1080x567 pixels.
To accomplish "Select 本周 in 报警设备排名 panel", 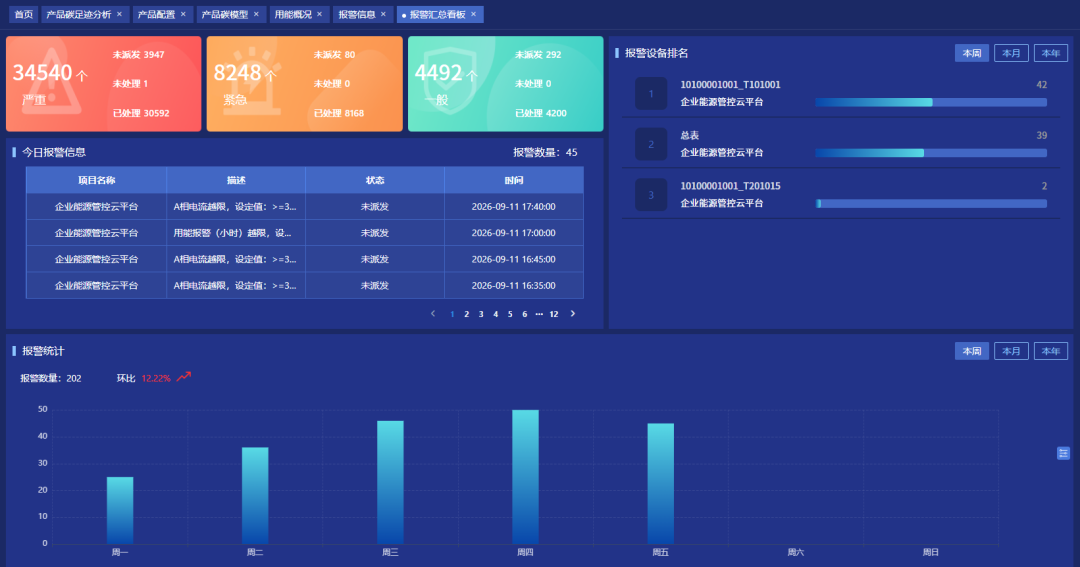I will [x=971, y=53].
